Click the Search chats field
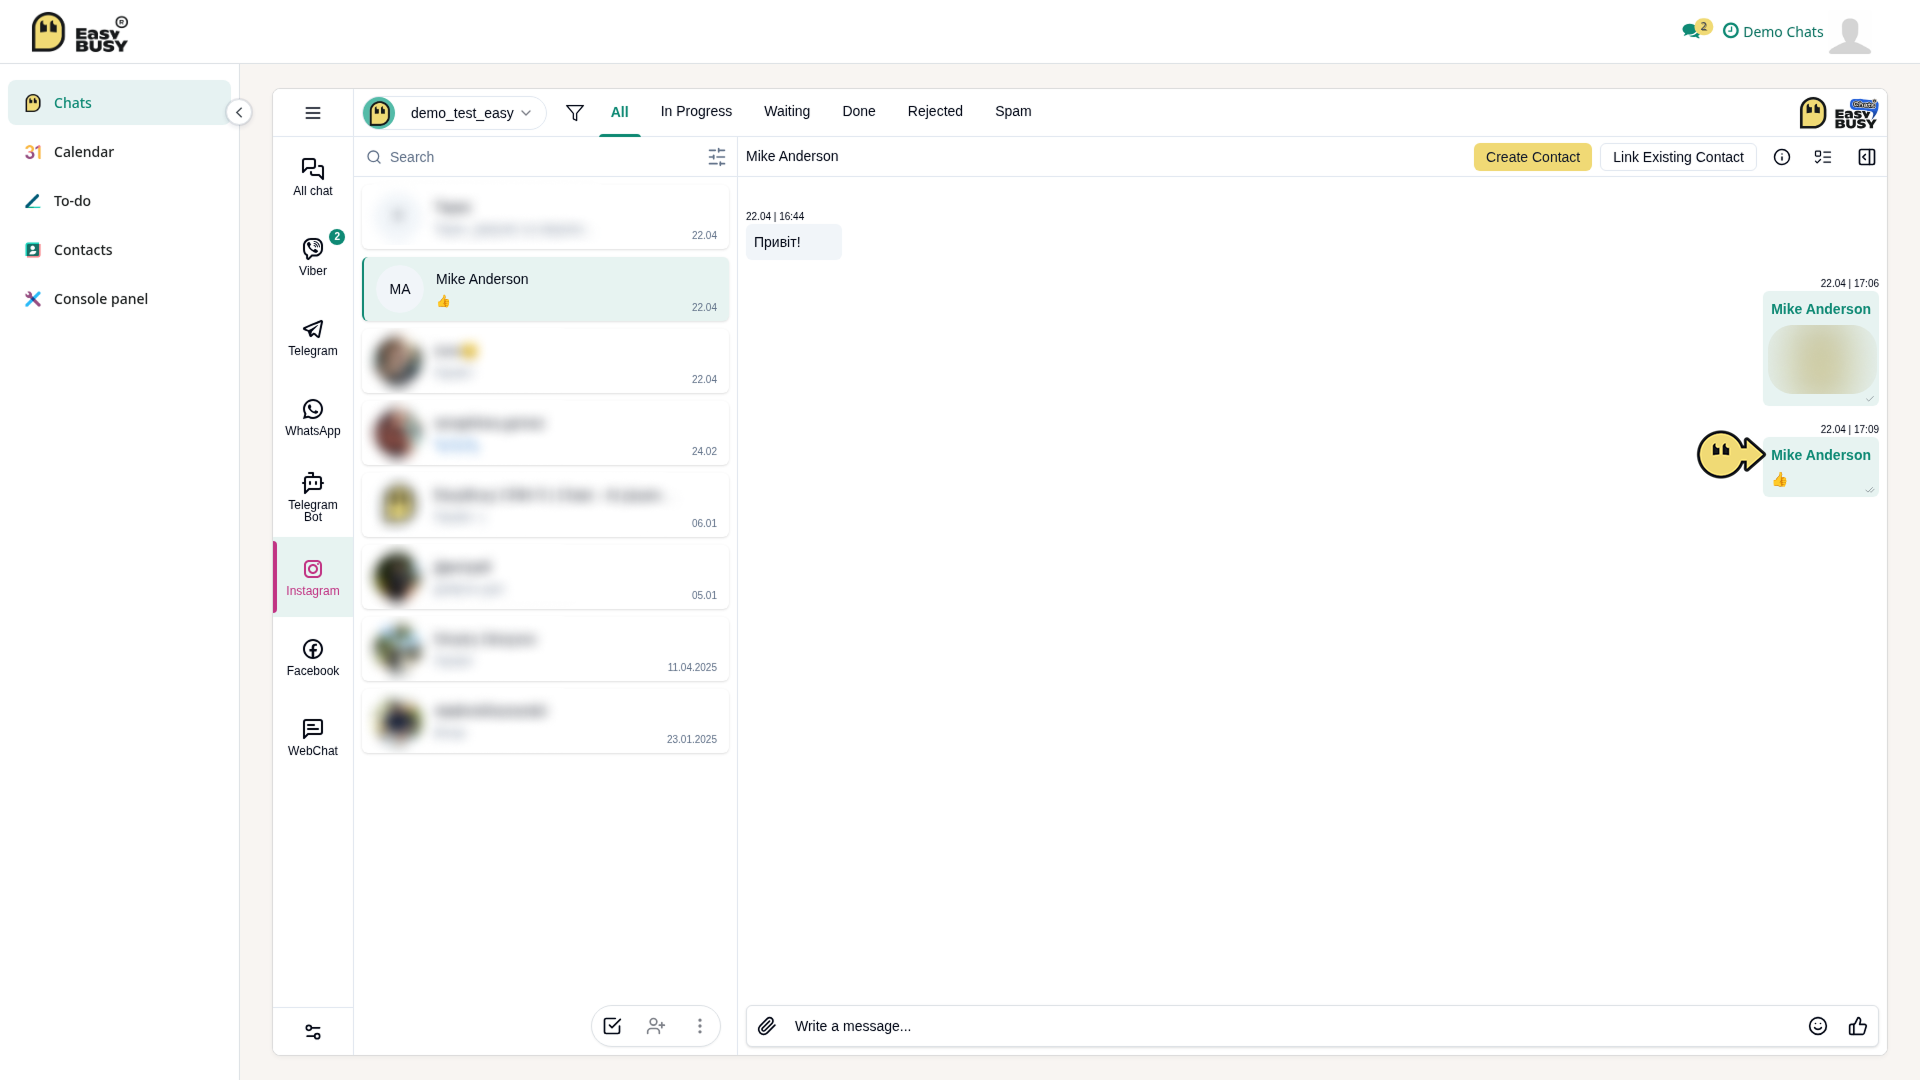Screen dimensions: 1920x1080 [x=540, y=157]
